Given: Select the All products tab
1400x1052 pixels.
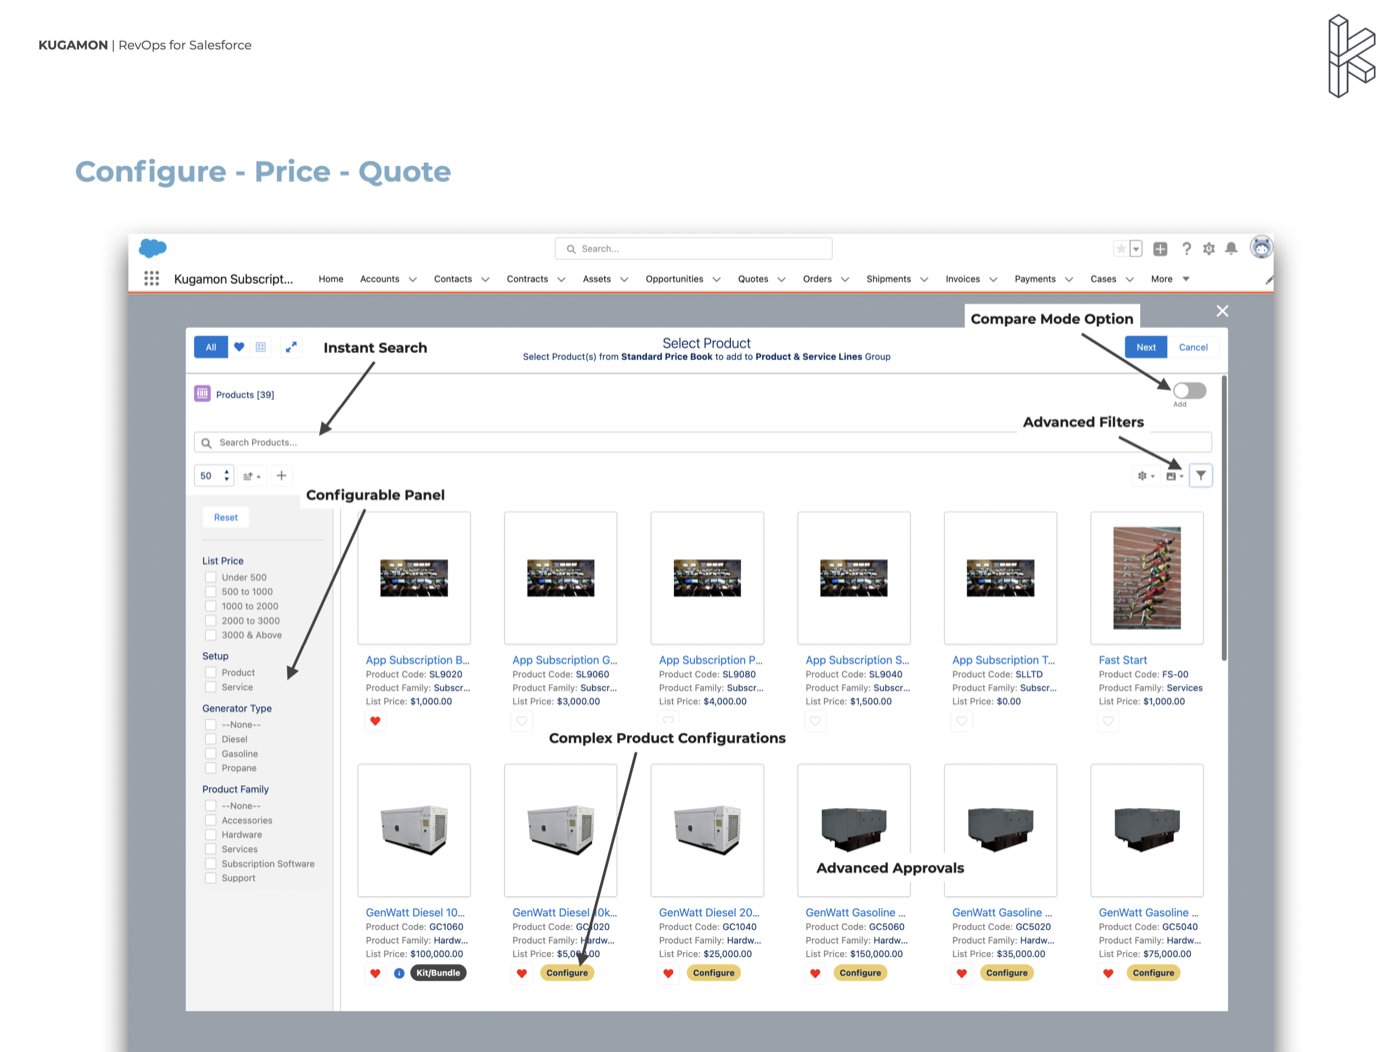Looking at the screenshot, I should pyautogui.click(x=211, y=346).
